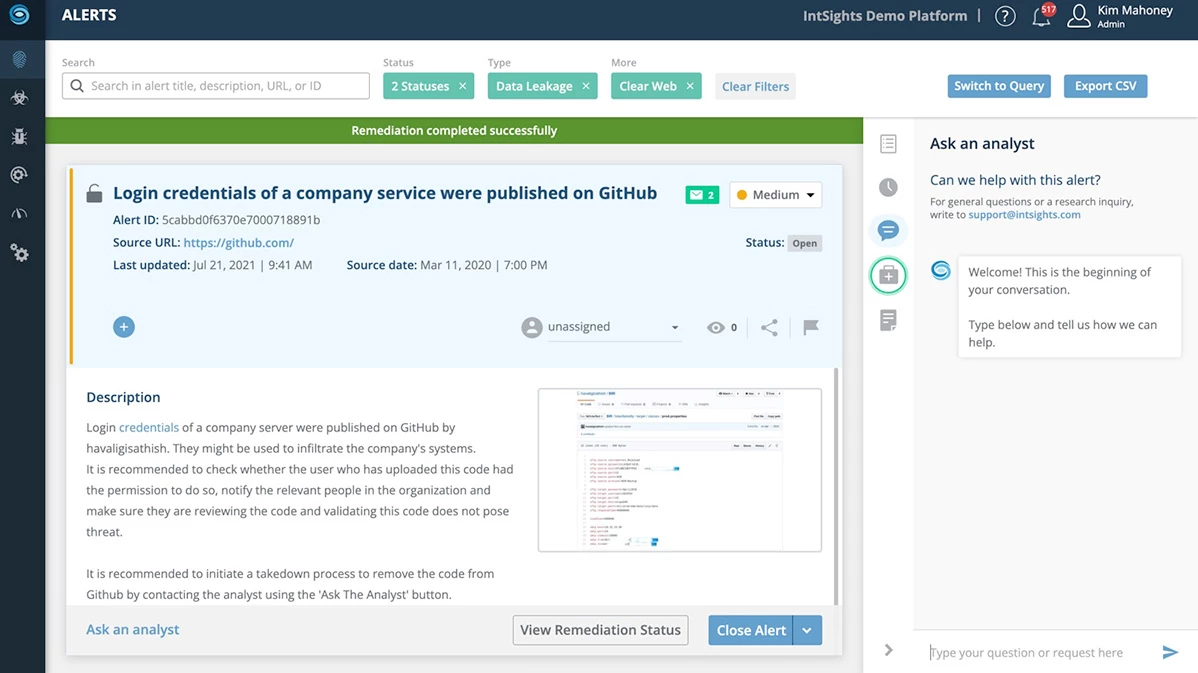Screen dimensions: 1198x673
Task: Open the Ask an analyst chat icon
Action: click(x=888, y=230)
